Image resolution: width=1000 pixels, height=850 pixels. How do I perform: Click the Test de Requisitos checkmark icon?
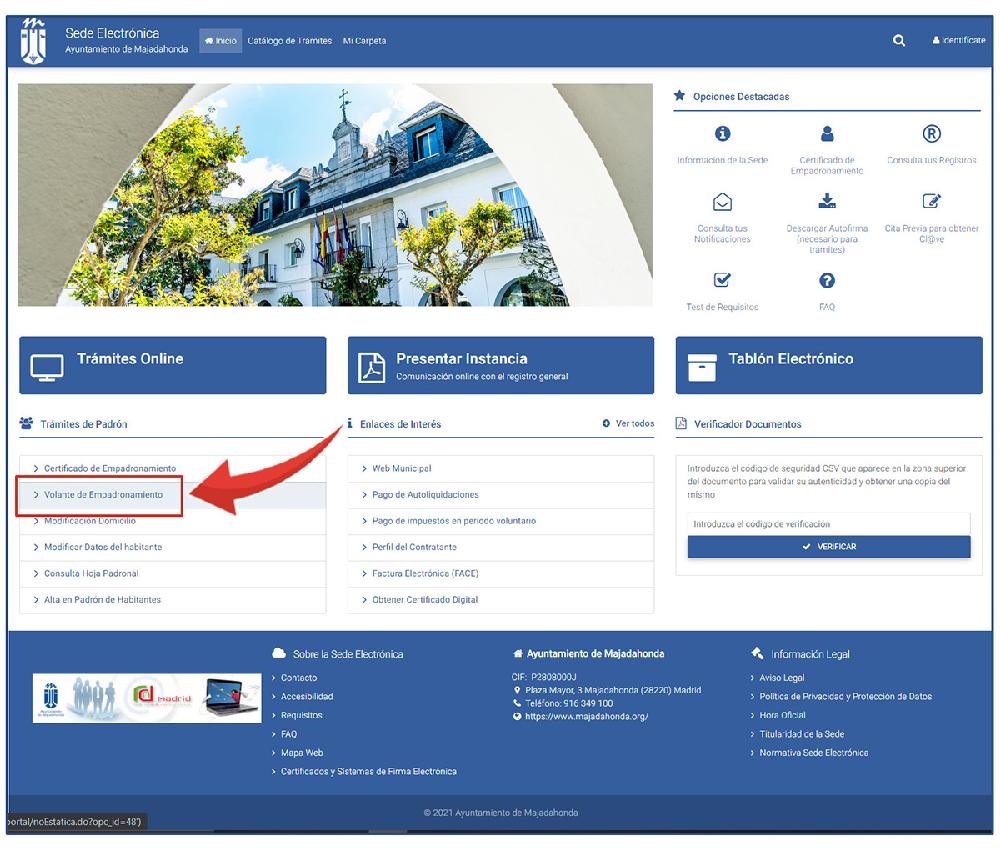(x=722, y=280)
